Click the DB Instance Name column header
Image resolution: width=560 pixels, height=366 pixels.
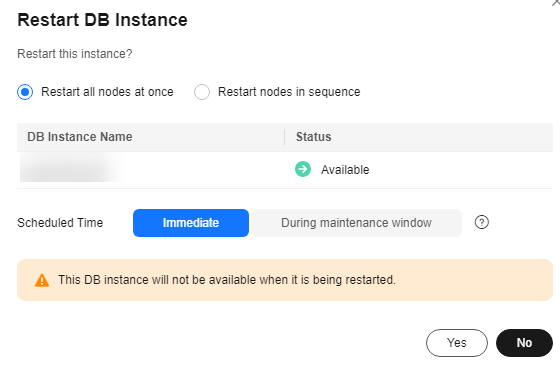point(80,137)
